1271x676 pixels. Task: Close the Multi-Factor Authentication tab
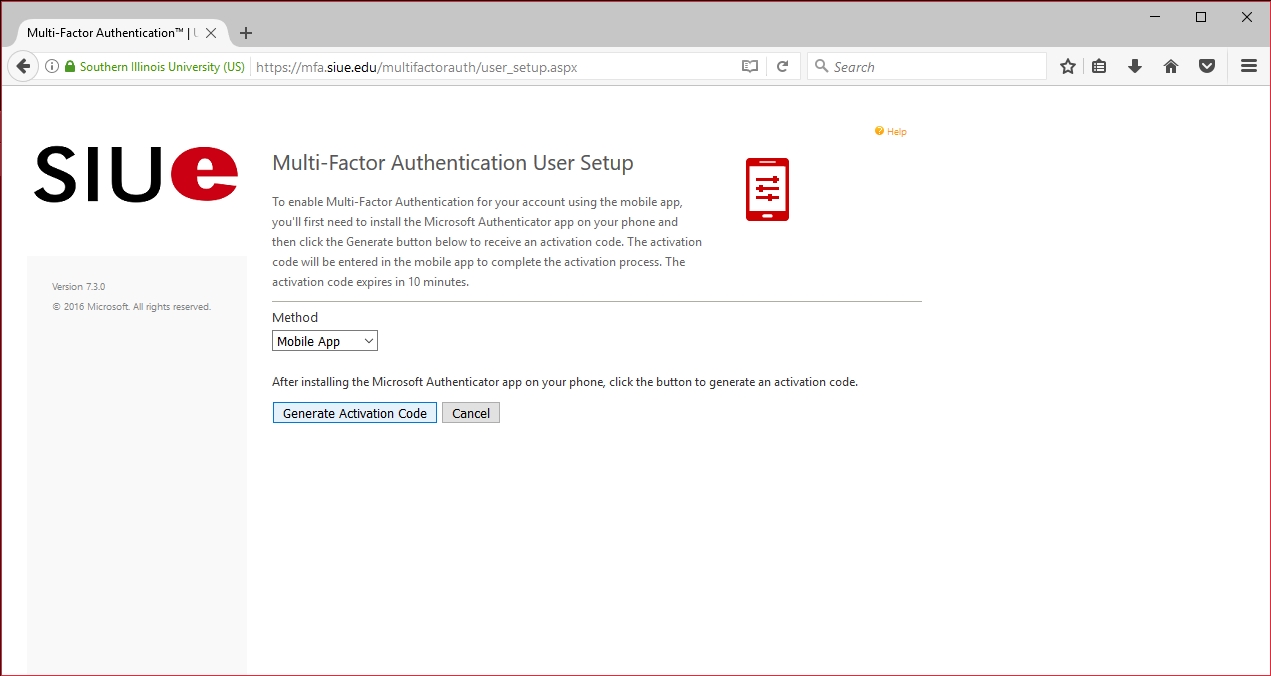tap(211, 33)
